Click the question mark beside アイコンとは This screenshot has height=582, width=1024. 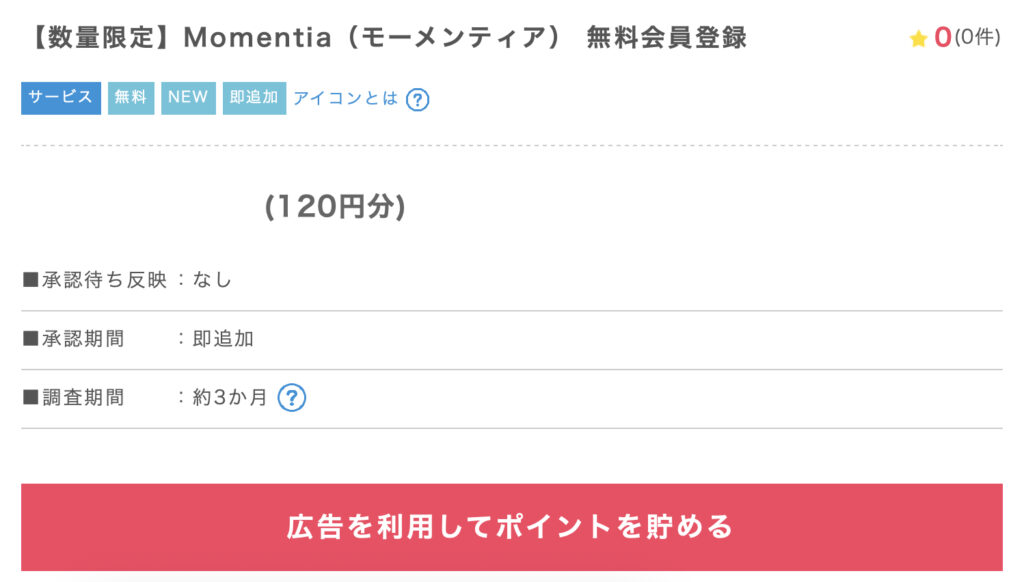(418, 99)
